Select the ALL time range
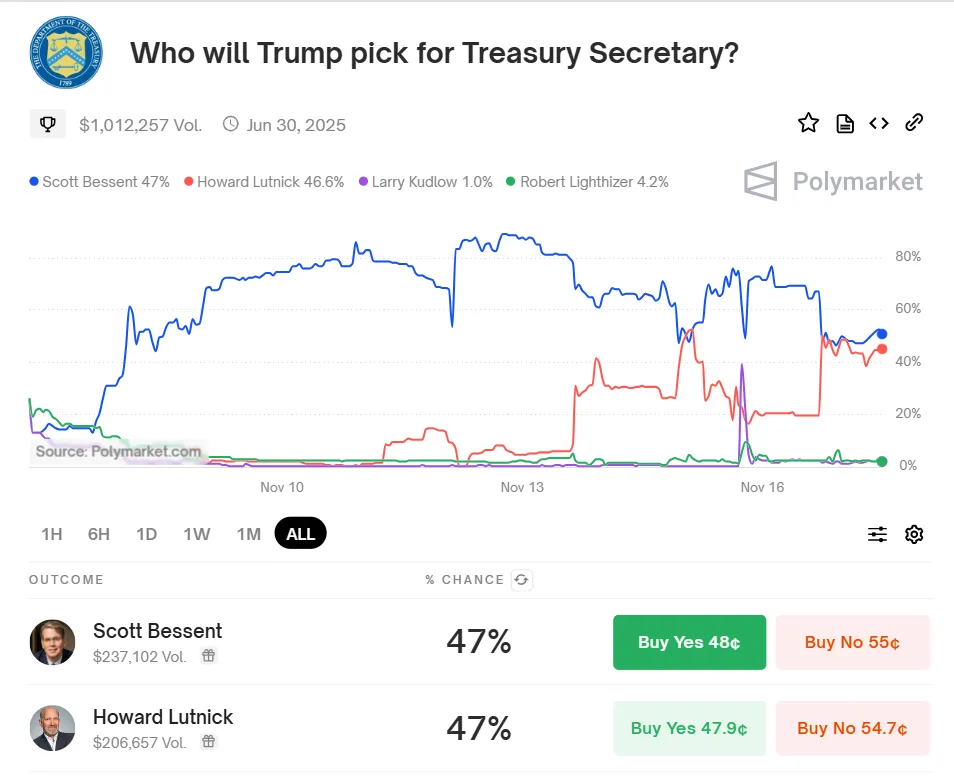This screenshot has height=784, width=954. [x=300, y=534]
